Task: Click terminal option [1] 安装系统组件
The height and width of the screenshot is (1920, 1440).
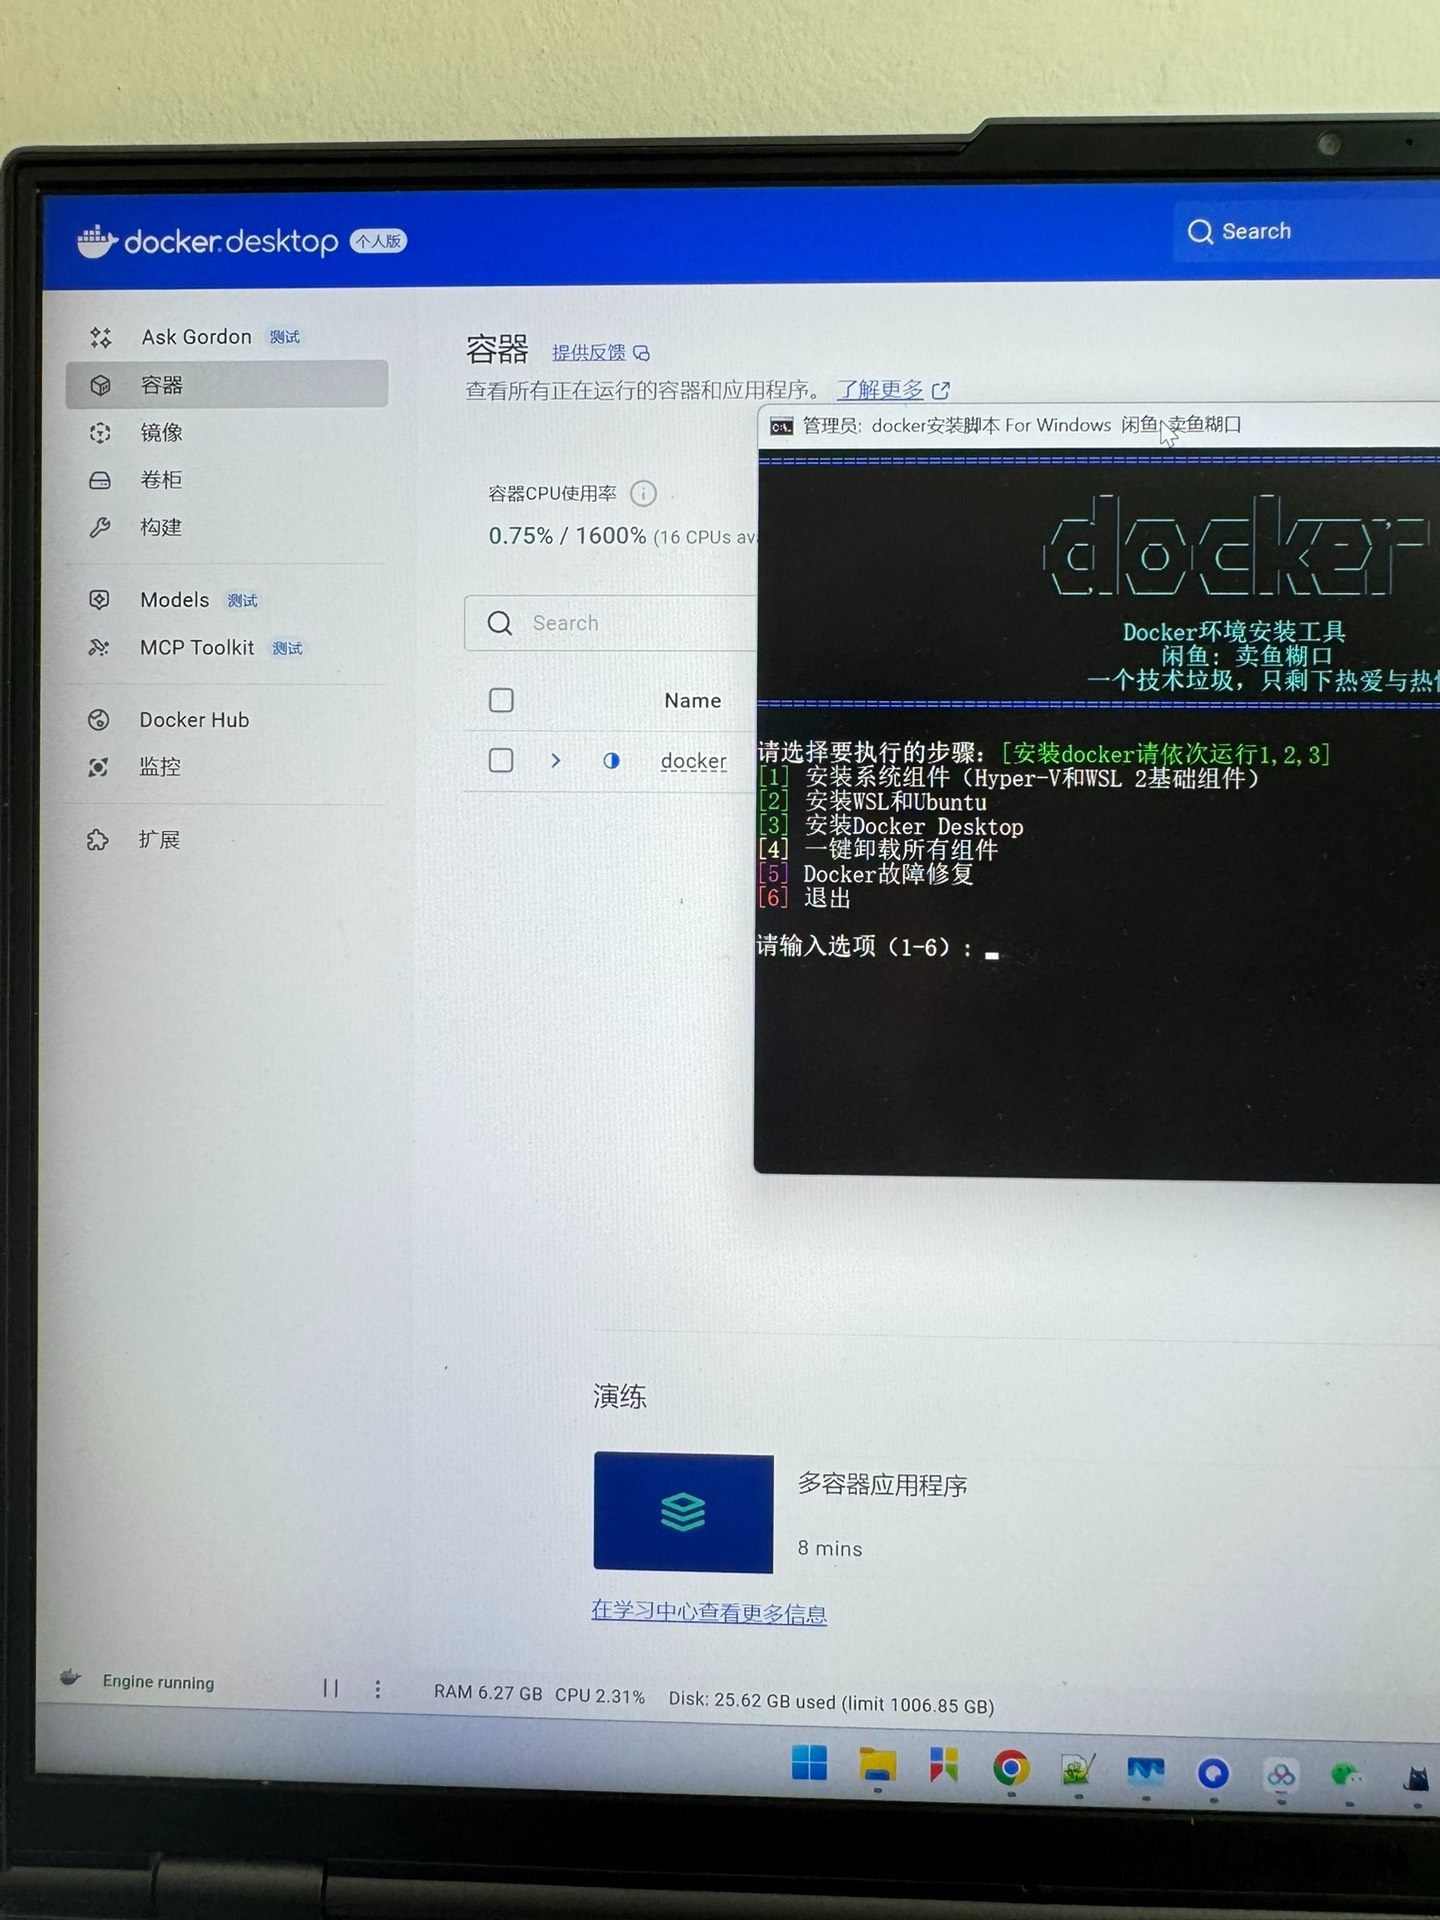Action: pos(1008,778)
